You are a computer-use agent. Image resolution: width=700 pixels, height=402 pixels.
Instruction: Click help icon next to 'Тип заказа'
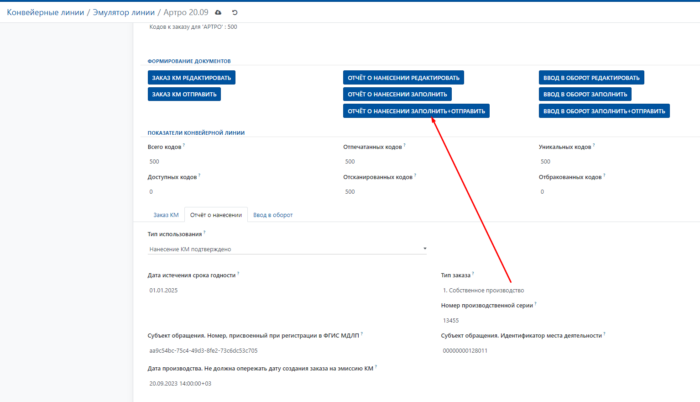pyautogui.click(x=473, y=272)
